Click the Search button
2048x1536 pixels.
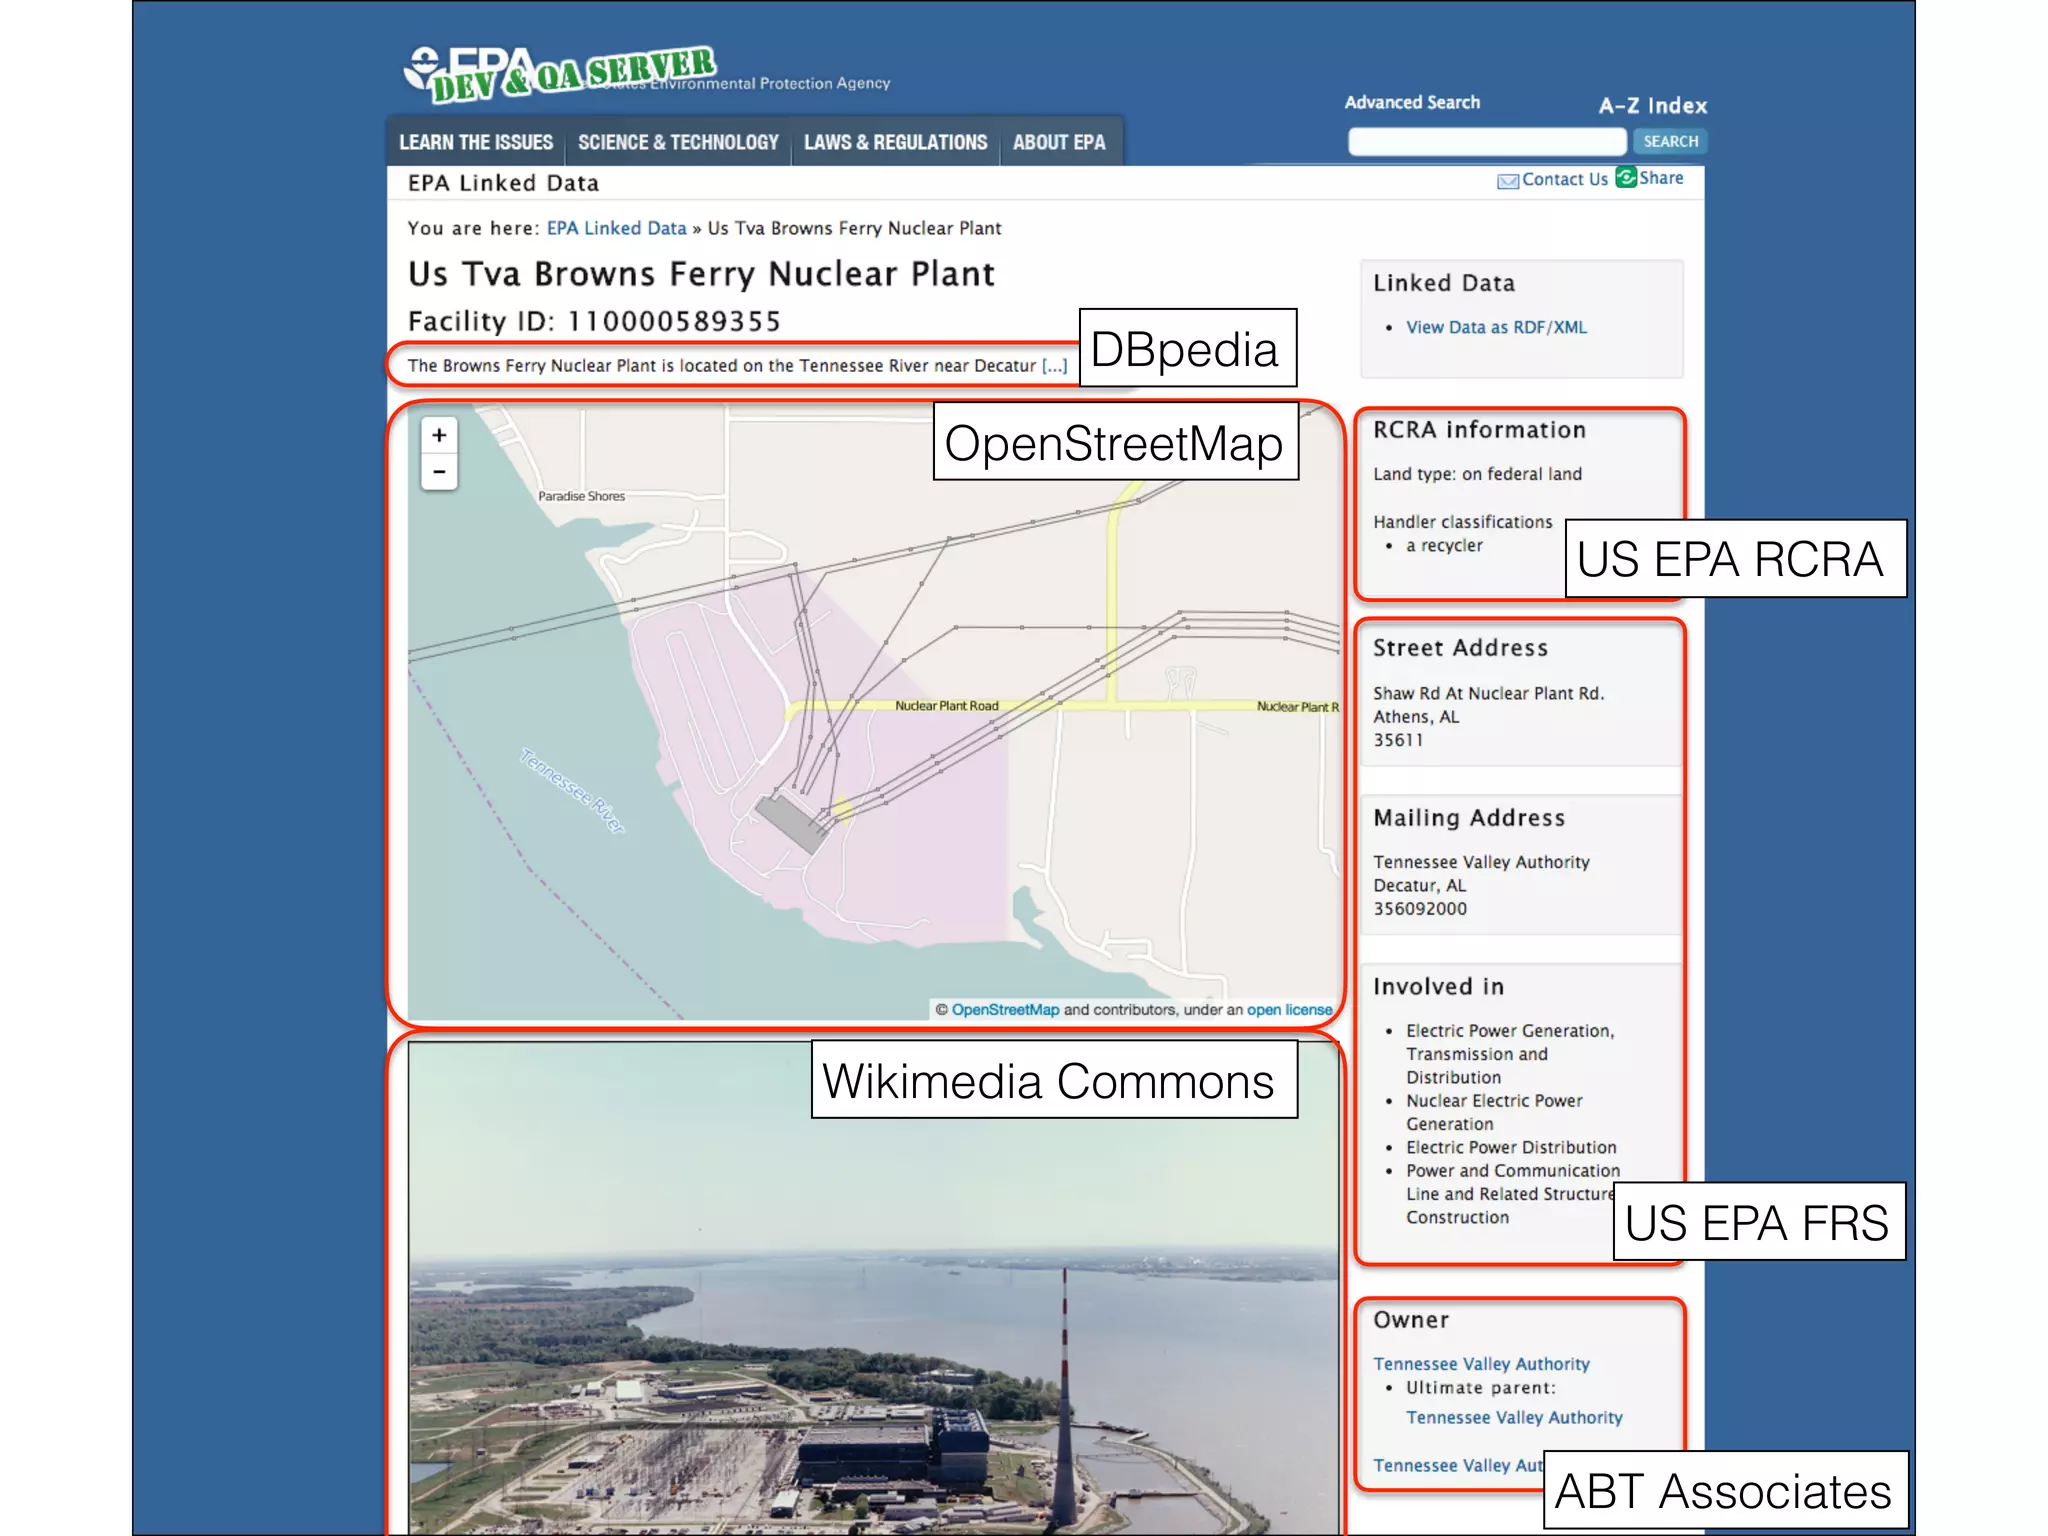[x=1670, y=141]
